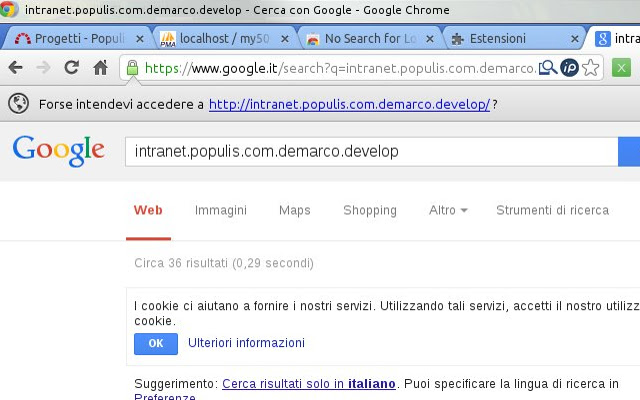Image resolution: width=640 pixels, height=400 pixels.
Task: Click the magnifier search engine icon in omnibox
Action: [x=548, y=68]
